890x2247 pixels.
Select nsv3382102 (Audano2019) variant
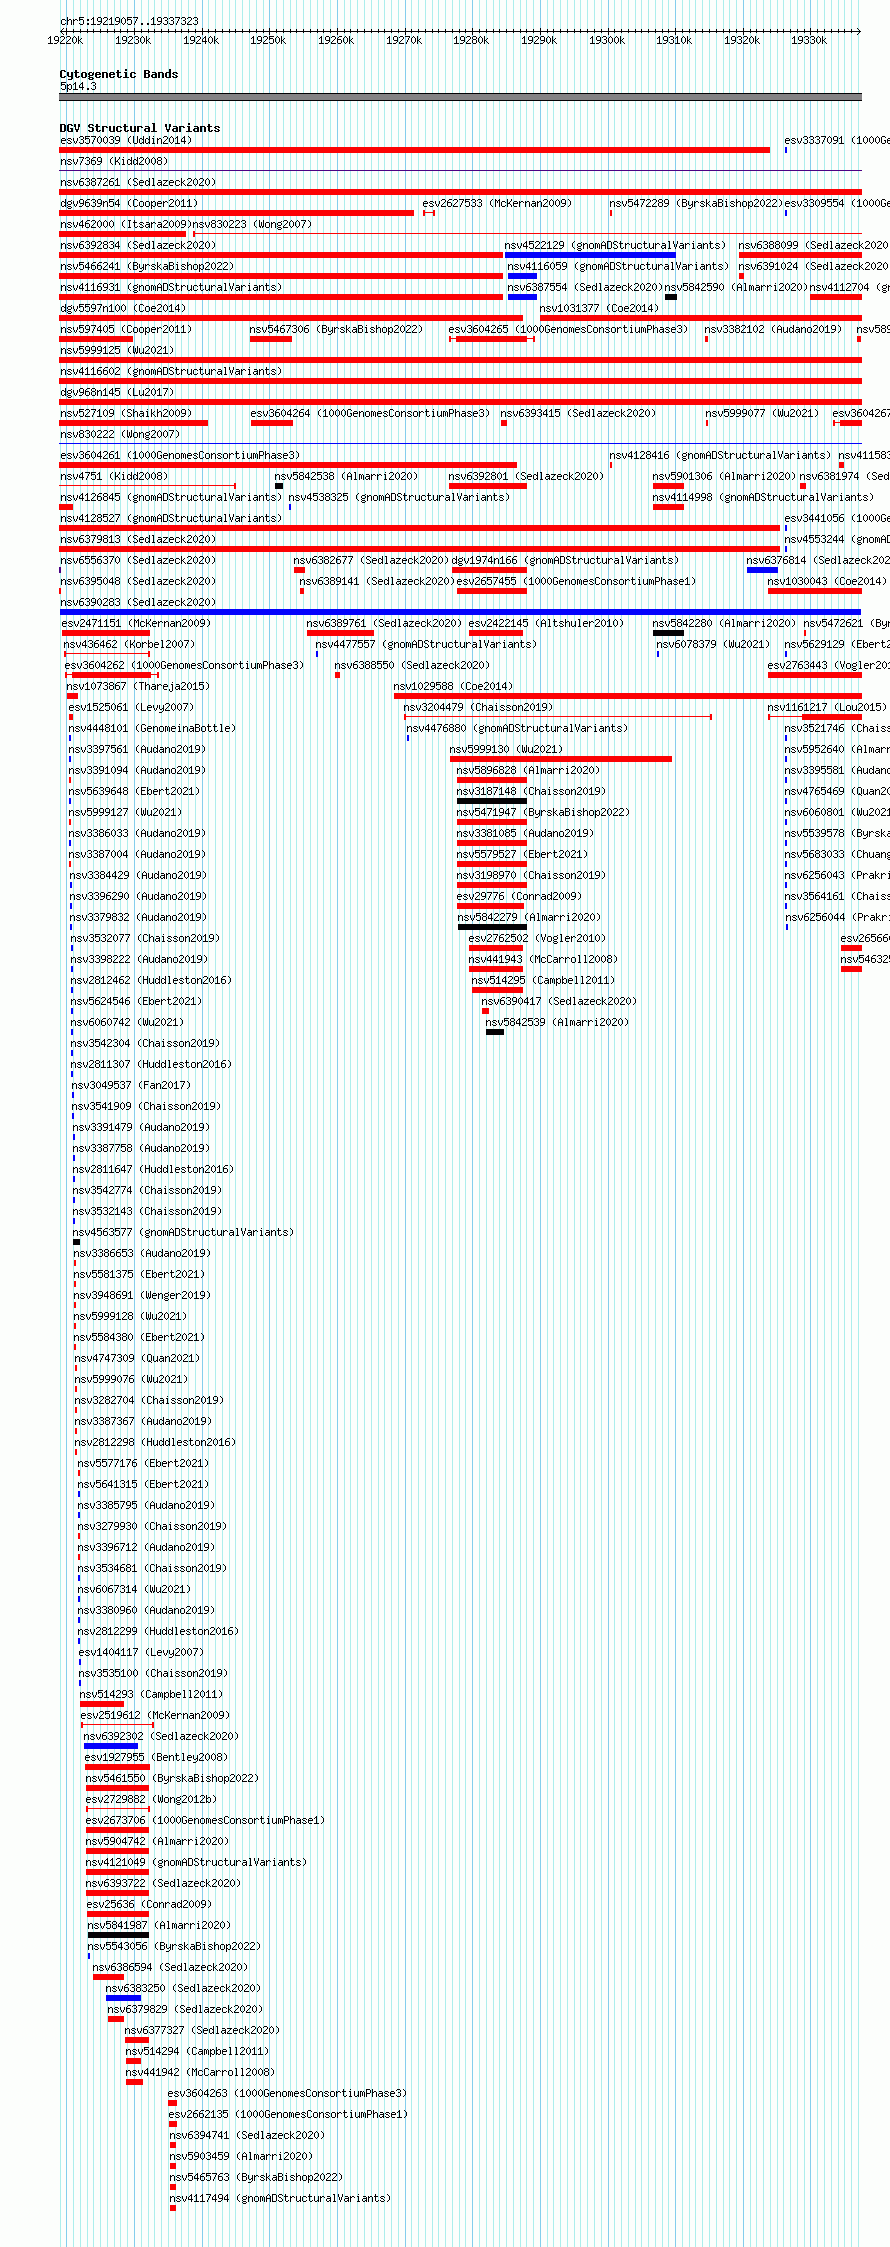pyautogui.click(x=773, y=329)
